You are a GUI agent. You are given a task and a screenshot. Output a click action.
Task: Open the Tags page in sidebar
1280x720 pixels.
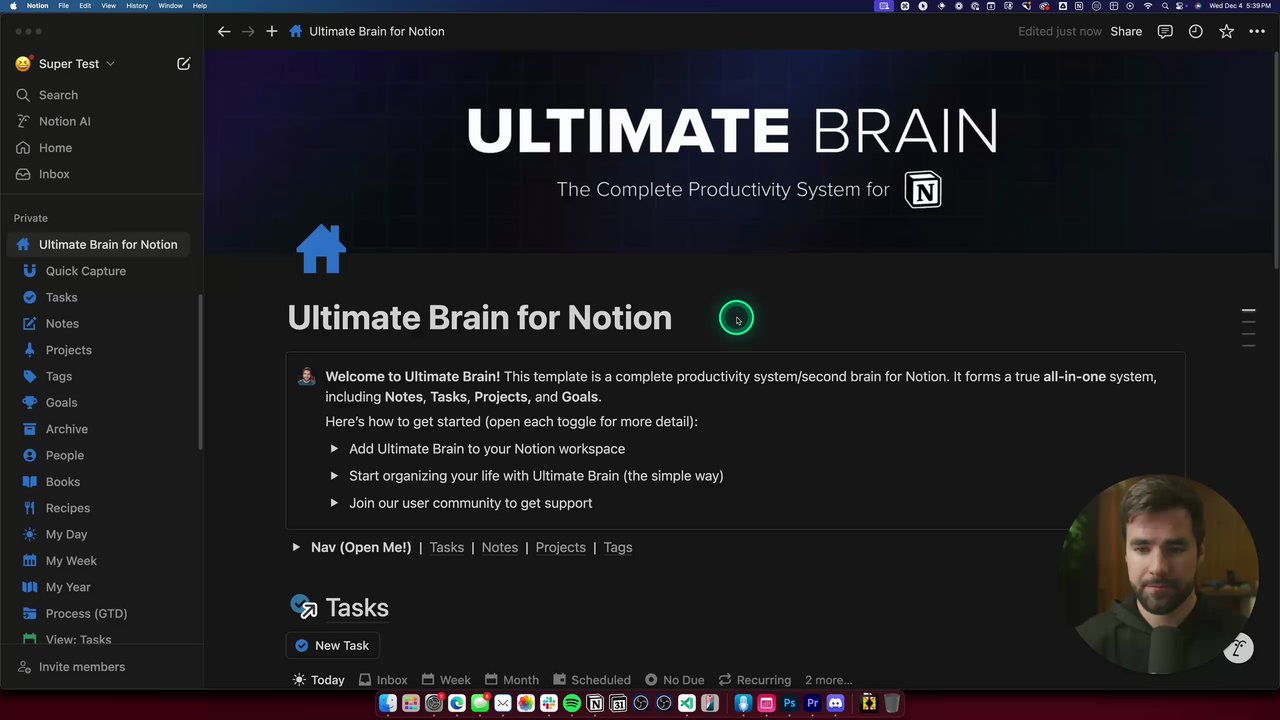coord(58,376)
